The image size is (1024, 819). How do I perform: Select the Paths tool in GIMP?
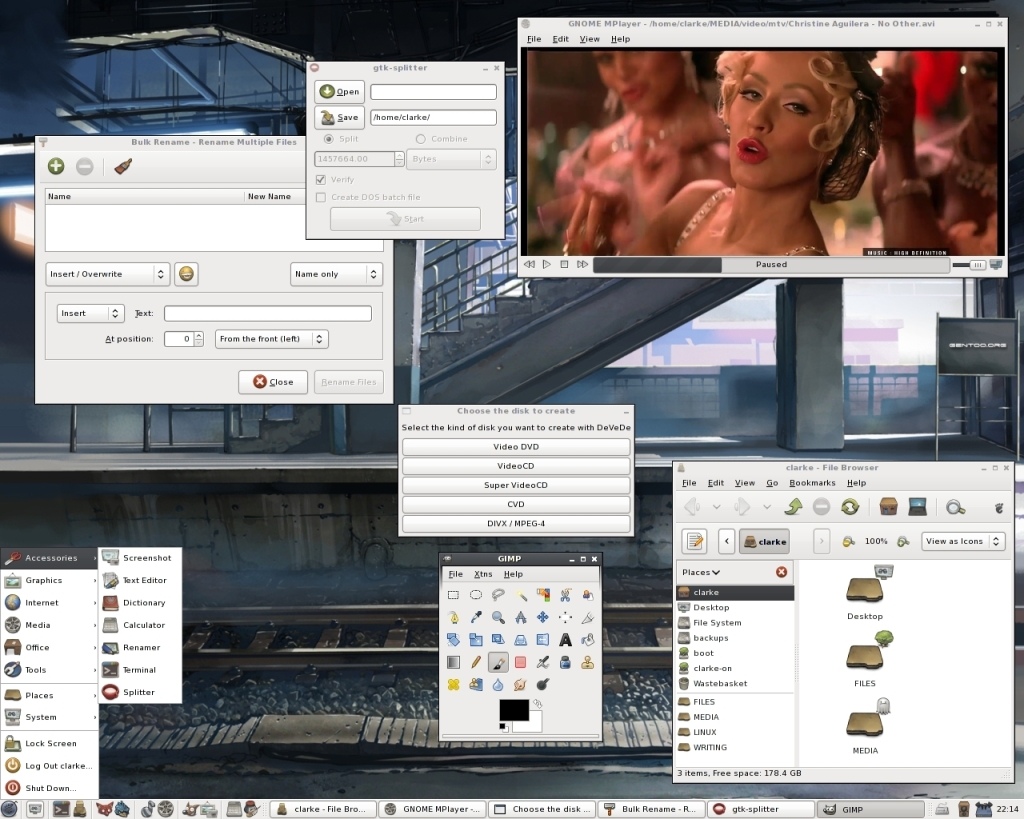pos(453,617)
